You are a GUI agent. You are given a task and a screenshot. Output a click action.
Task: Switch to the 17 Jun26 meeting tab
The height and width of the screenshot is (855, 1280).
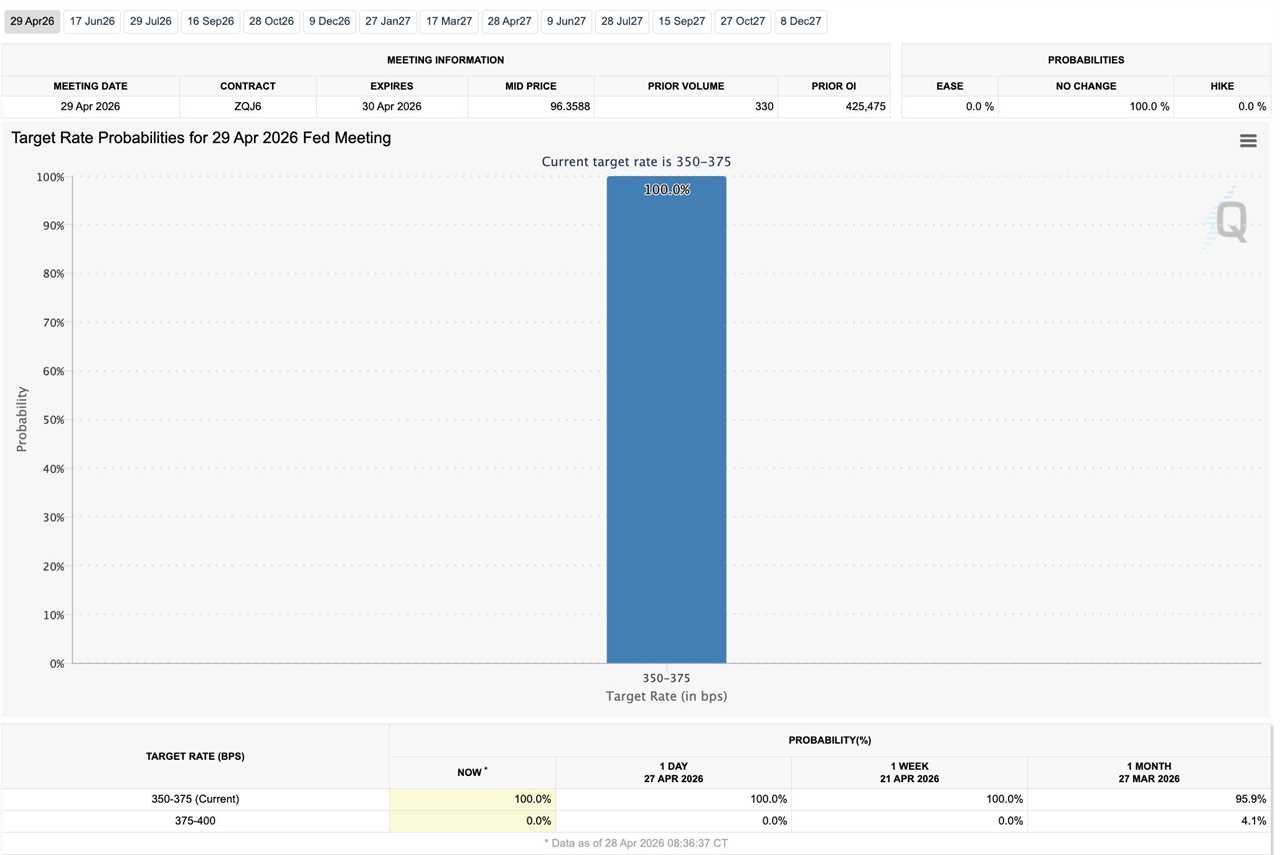click(x=91, y=20)
